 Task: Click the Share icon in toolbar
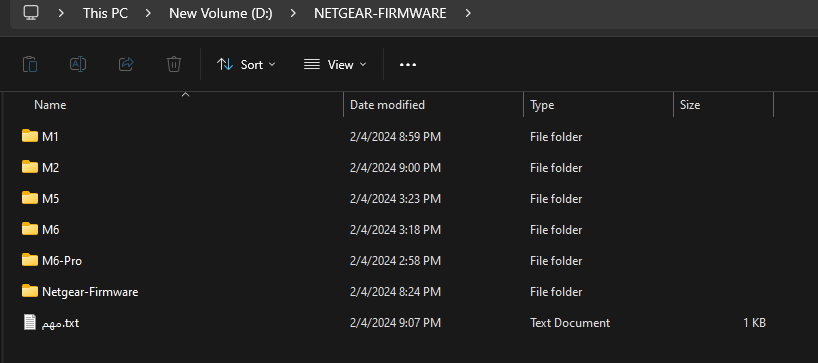point(126,64)
